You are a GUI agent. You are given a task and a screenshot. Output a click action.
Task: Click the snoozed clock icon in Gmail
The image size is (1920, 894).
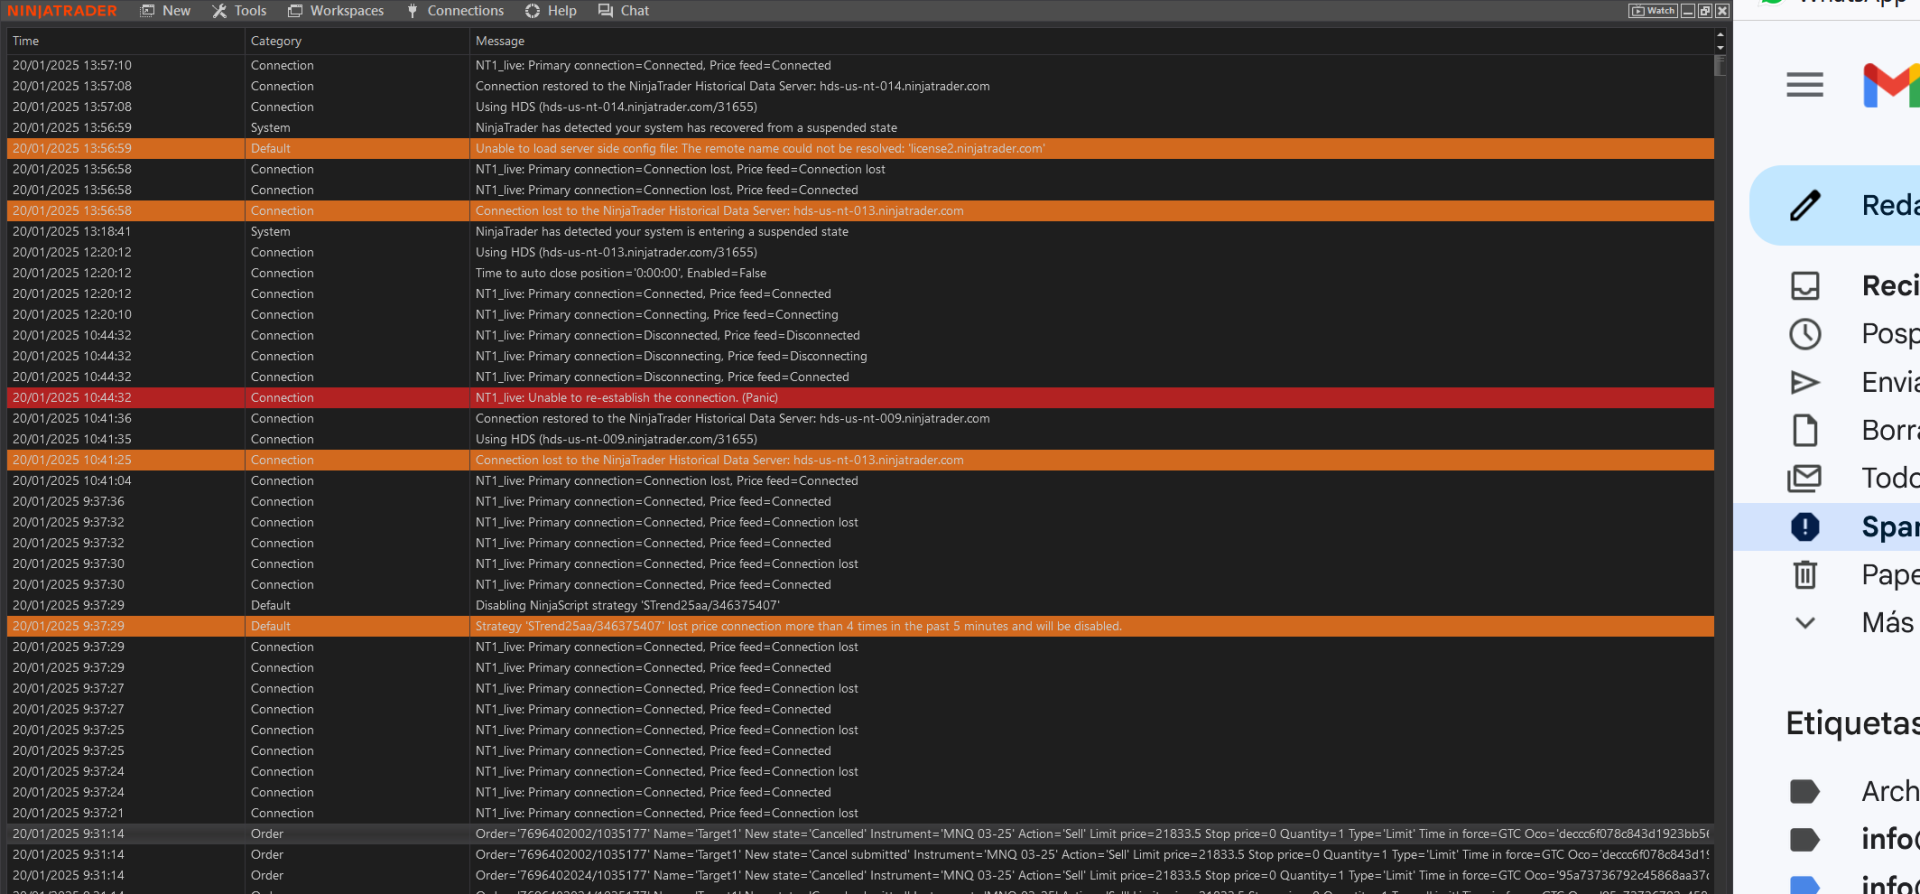tap(1805, 334)
